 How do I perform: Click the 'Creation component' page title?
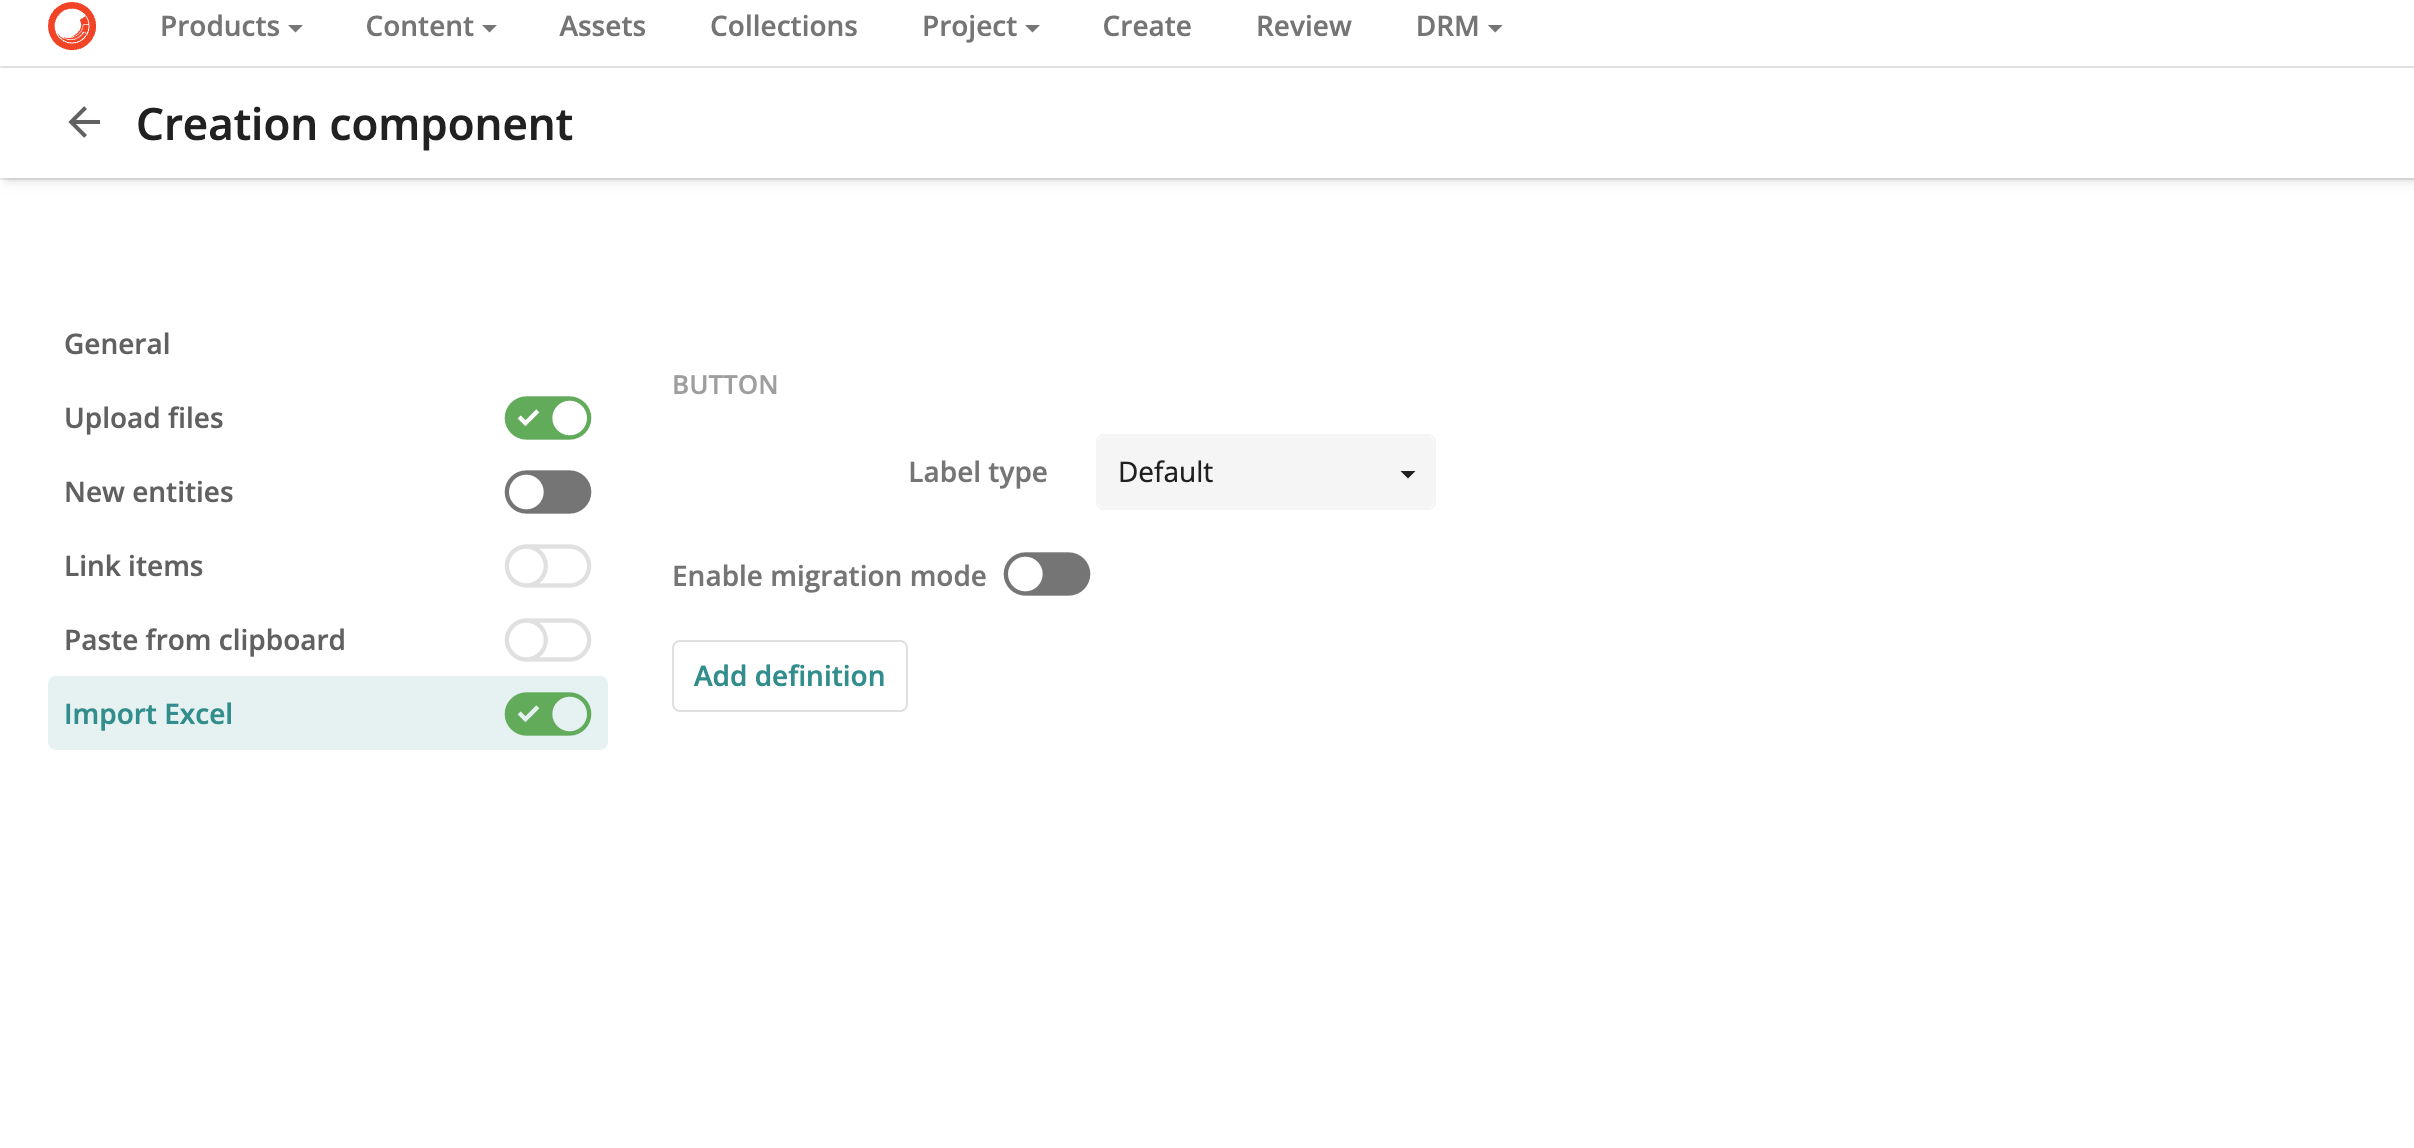354,124
